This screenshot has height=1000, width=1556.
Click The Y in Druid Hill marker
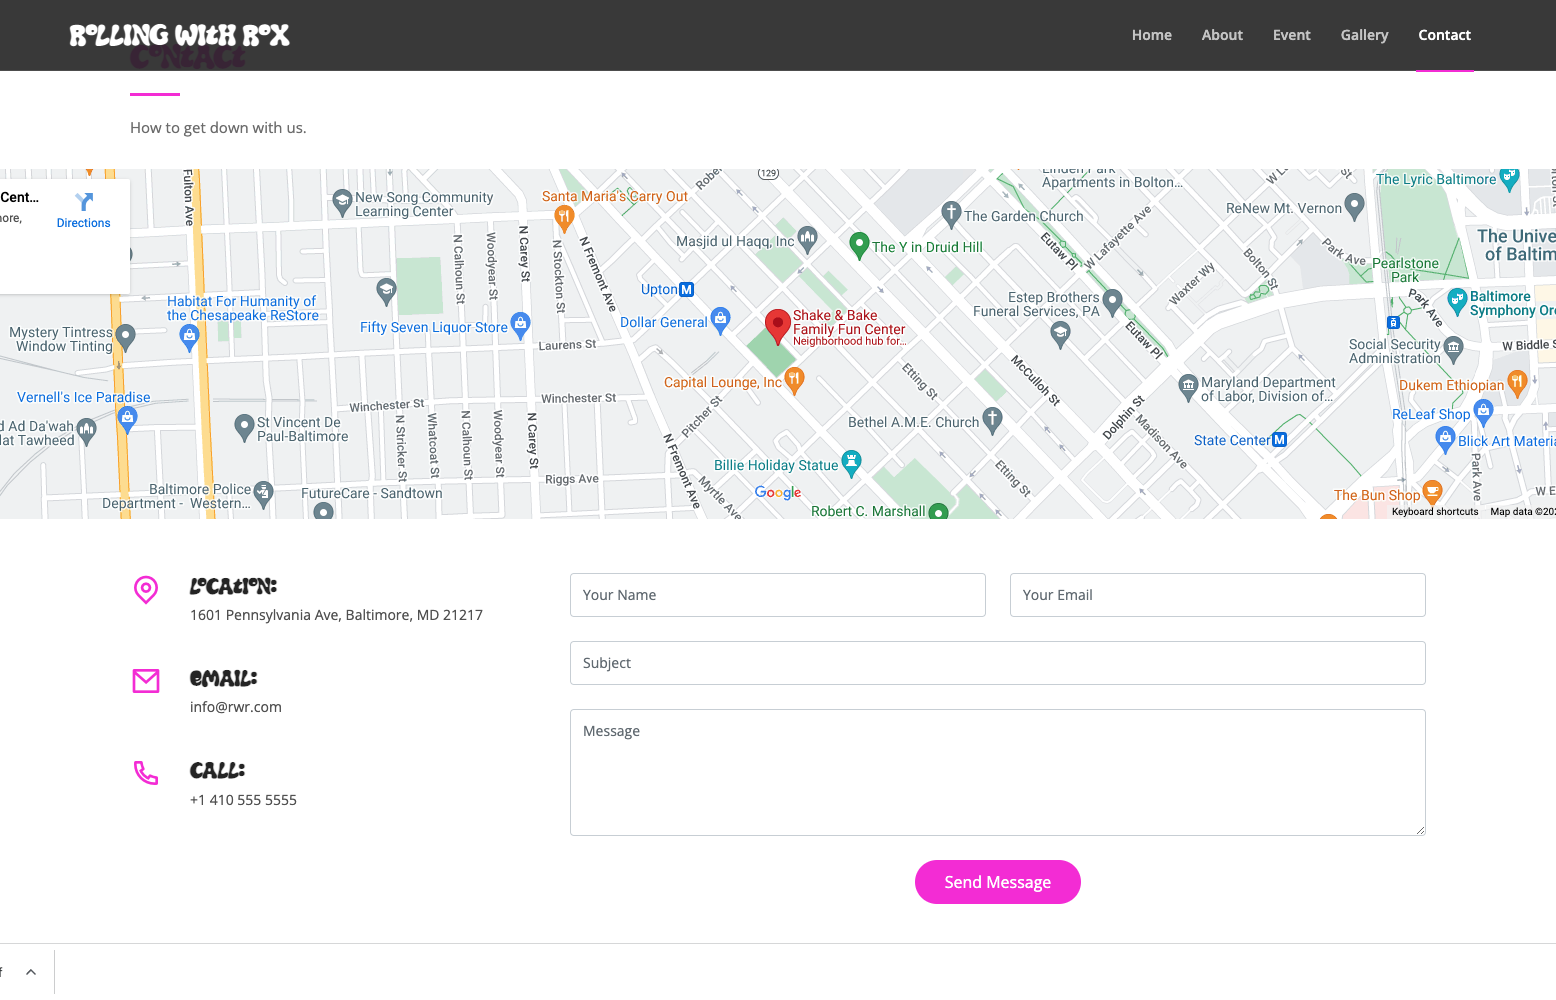[x=858, y=244]
